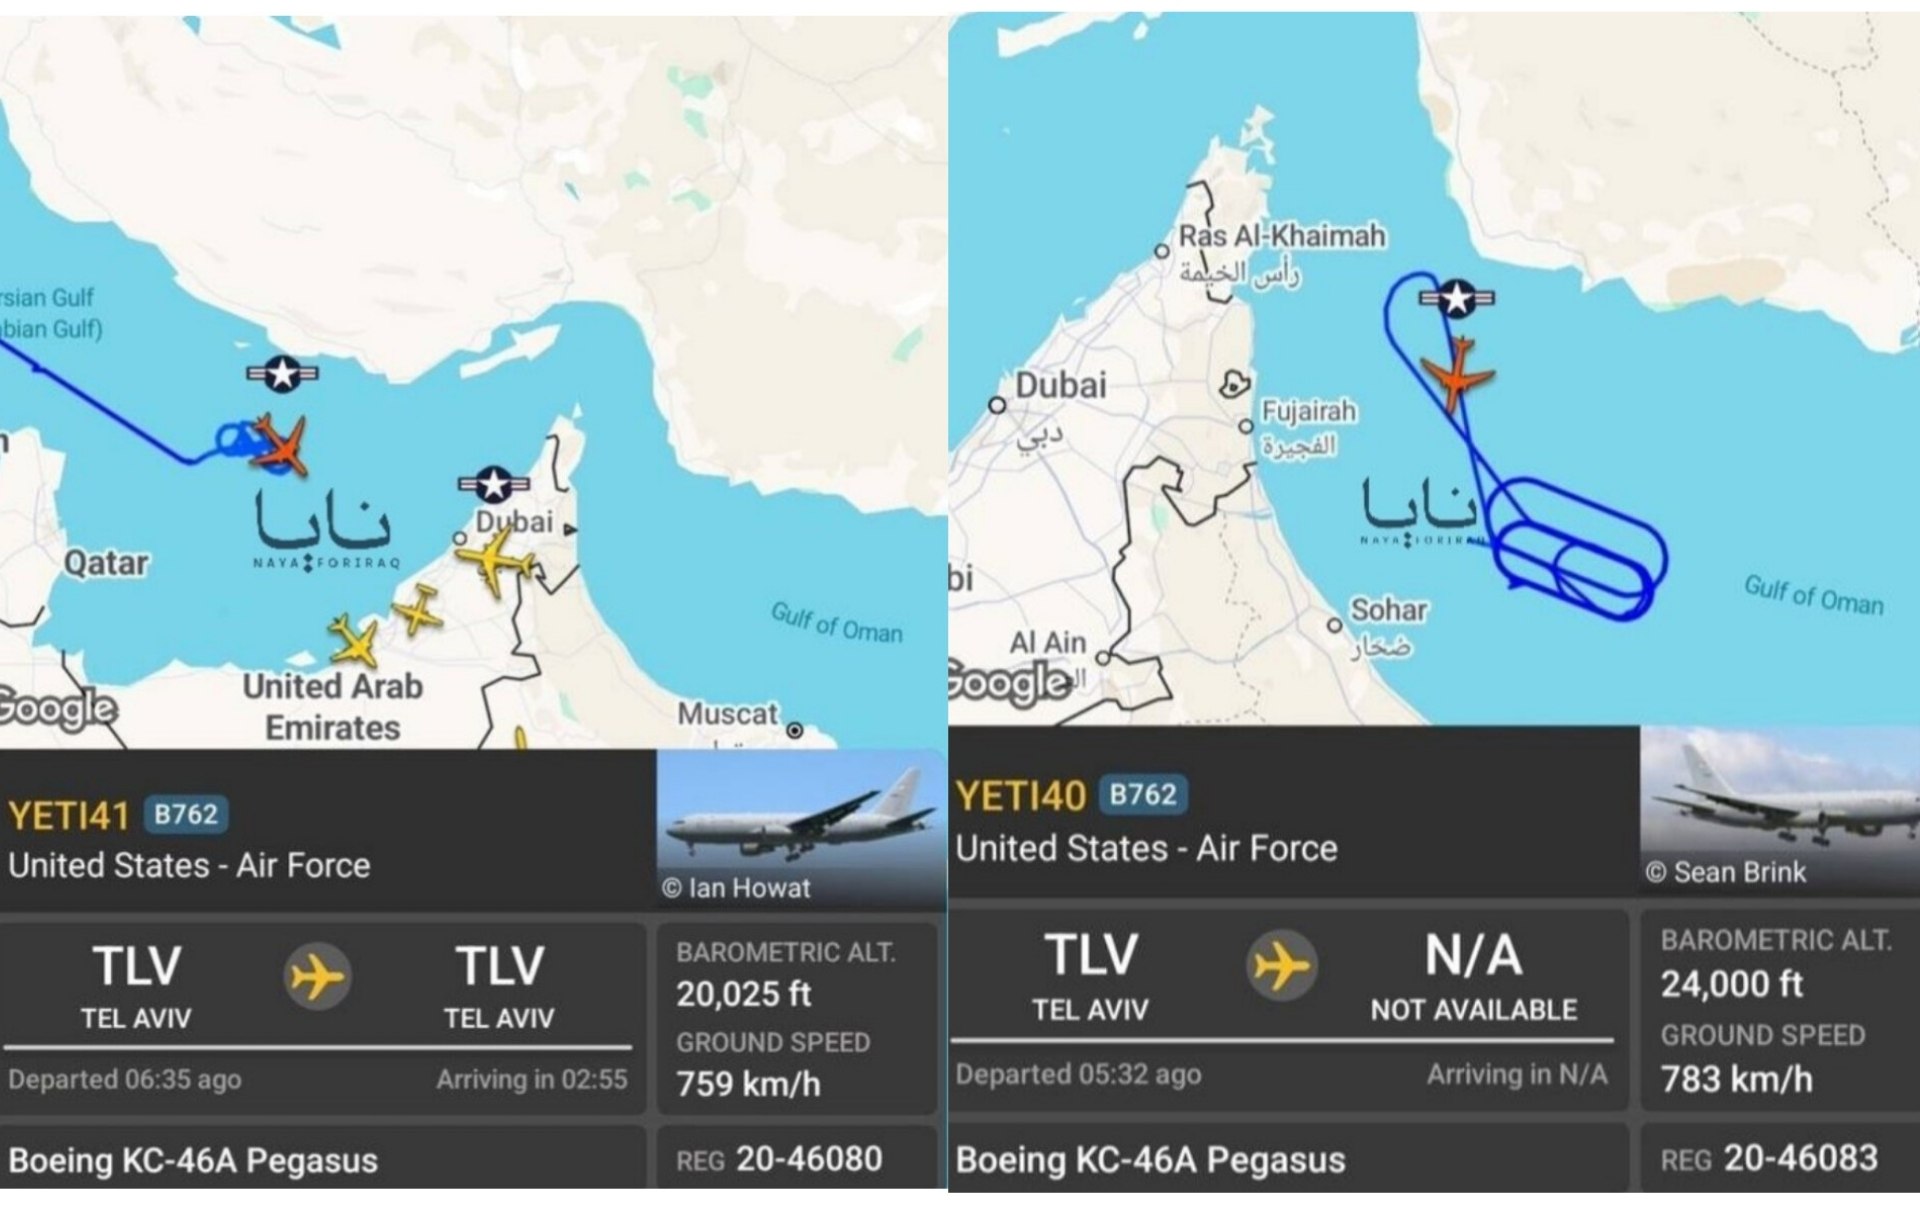Click the registration 20-46083 field
Screen dimensions: 1920x1228
(x=1770, y=1159)
